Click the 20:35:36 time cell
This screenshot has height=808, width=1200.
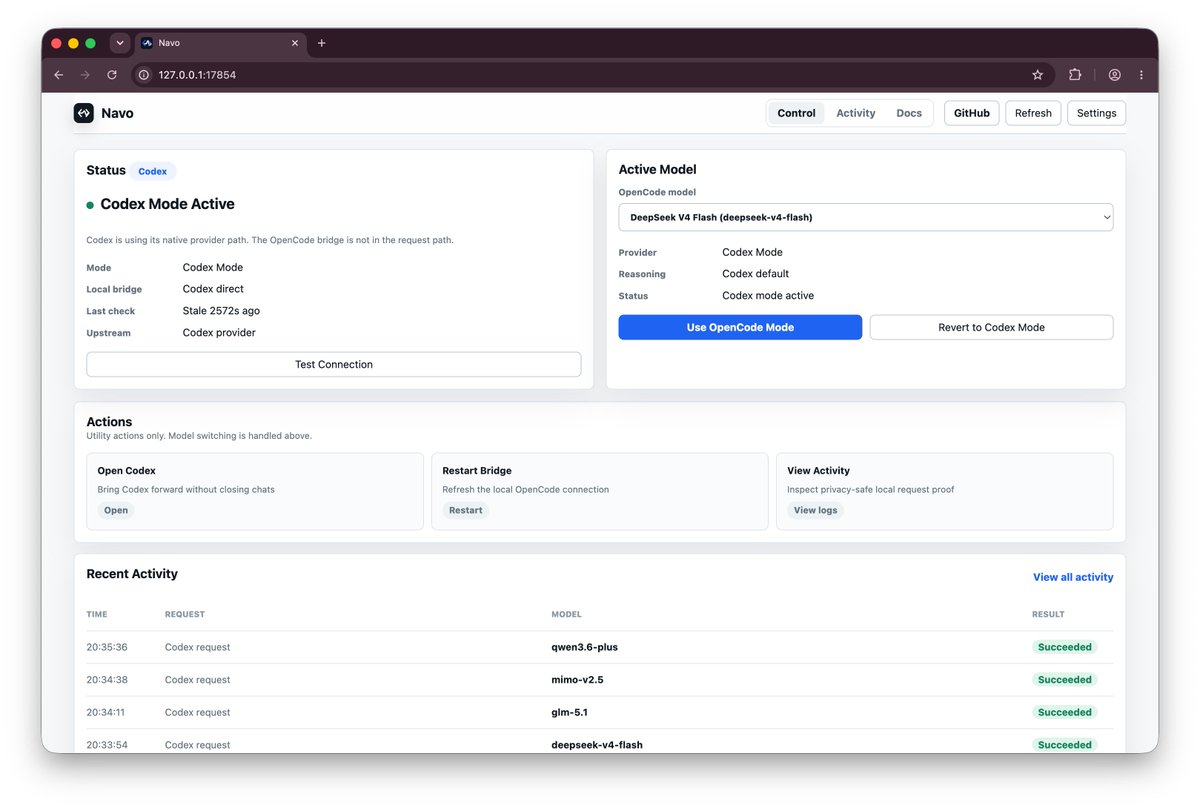tap(107, 647)
